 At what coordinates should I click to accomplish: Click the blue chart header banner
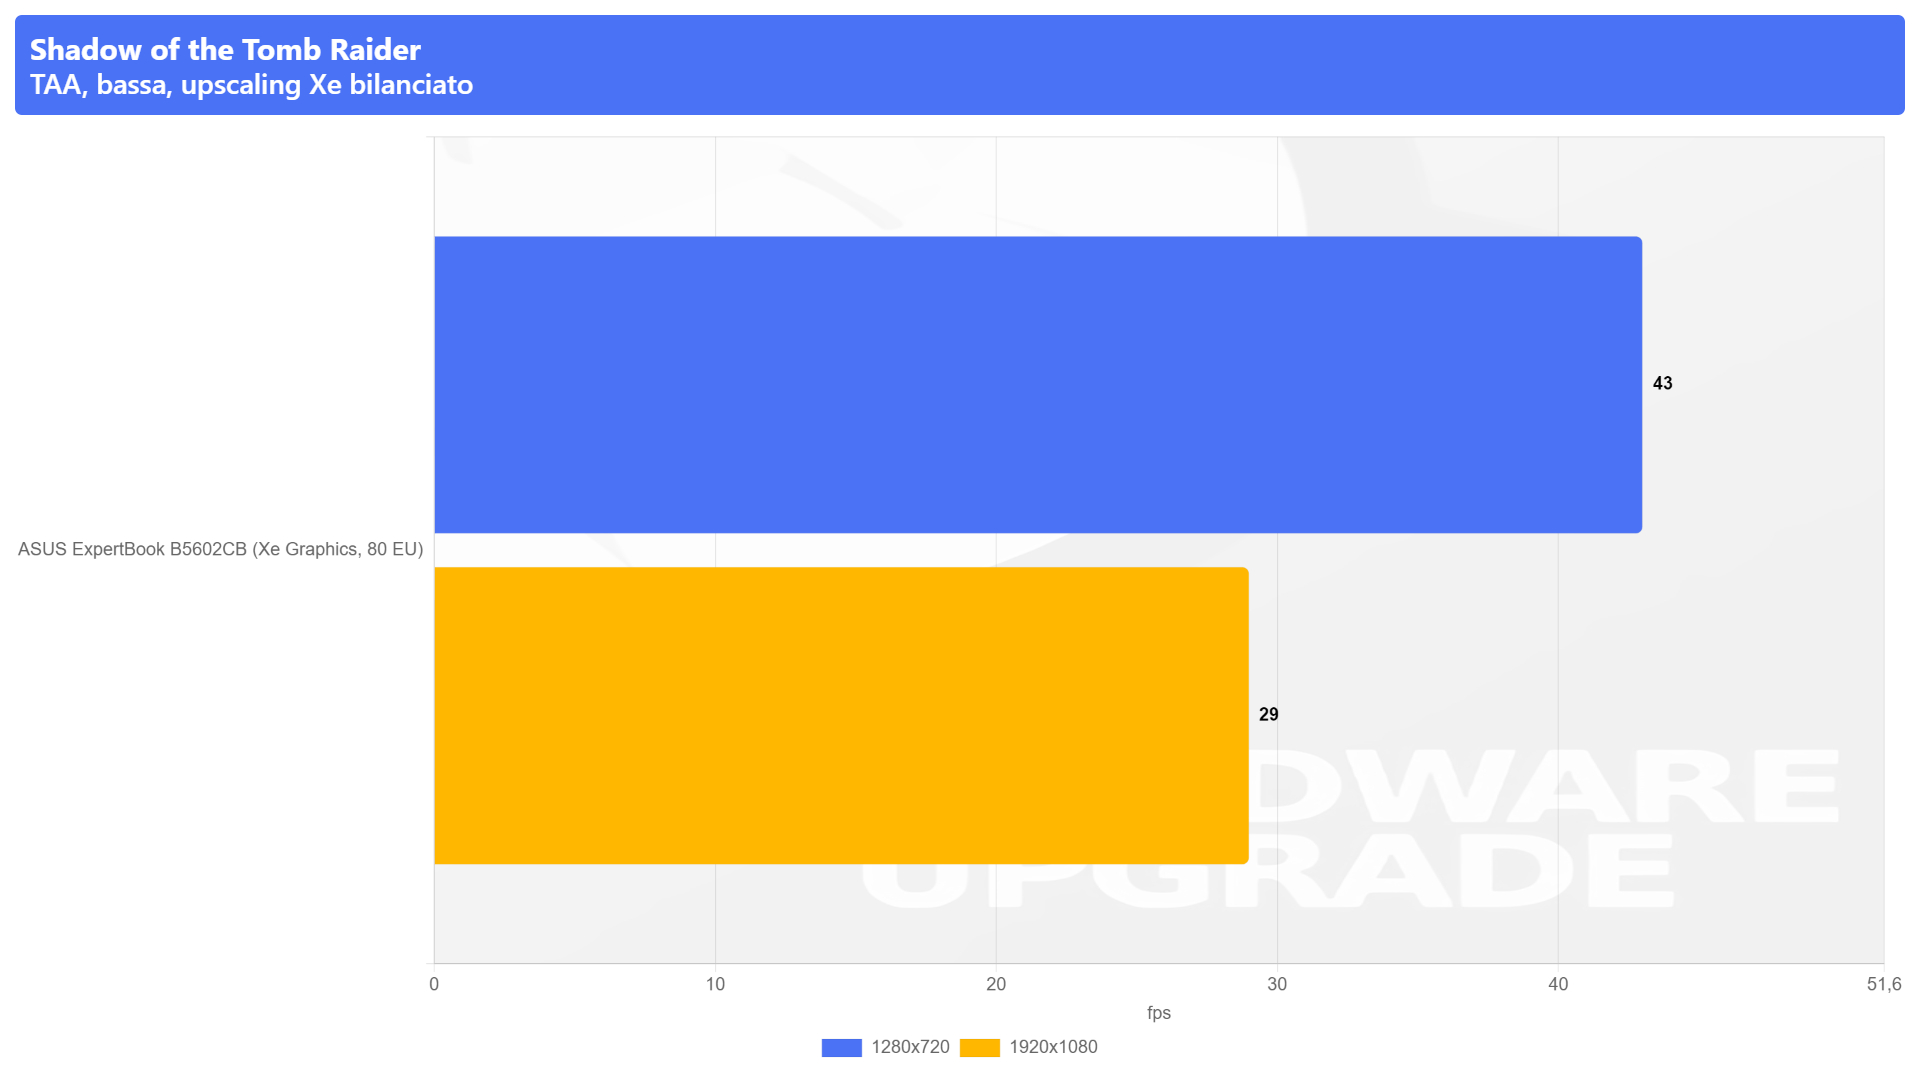[x=960, y=65]
